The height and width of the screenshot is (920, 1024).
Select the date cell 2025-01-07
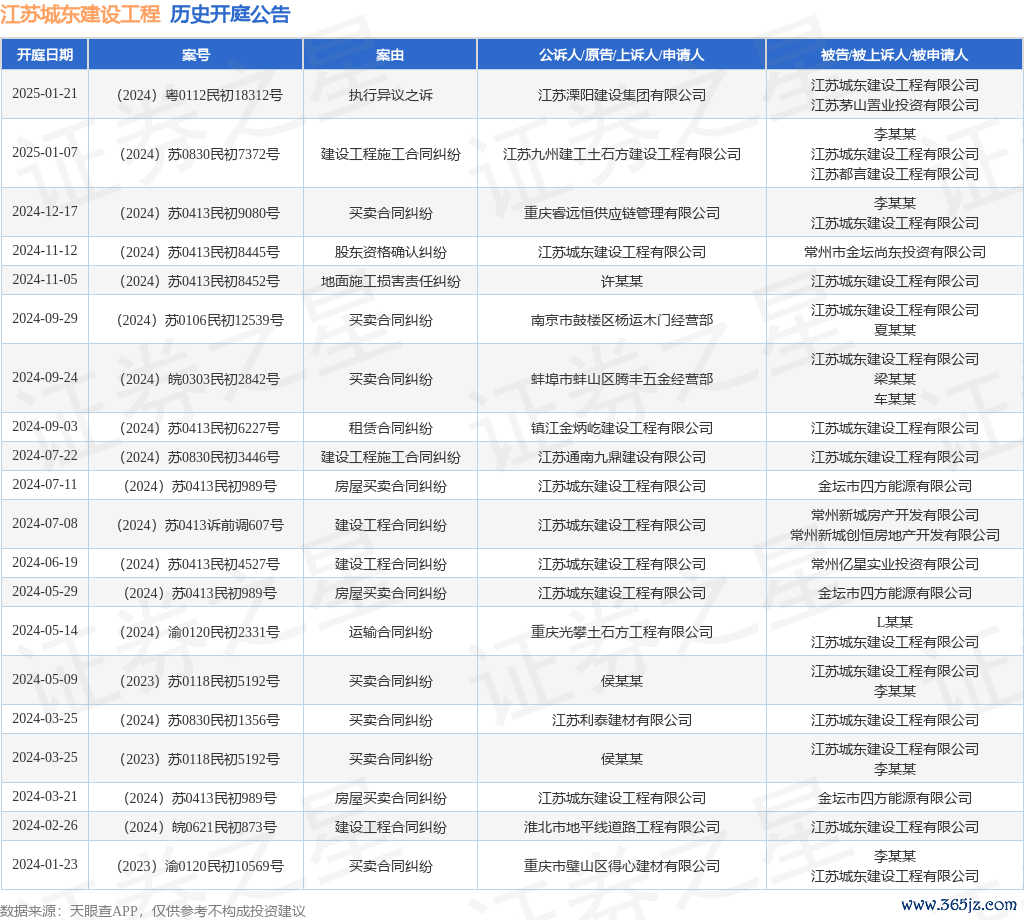[44, 152]
